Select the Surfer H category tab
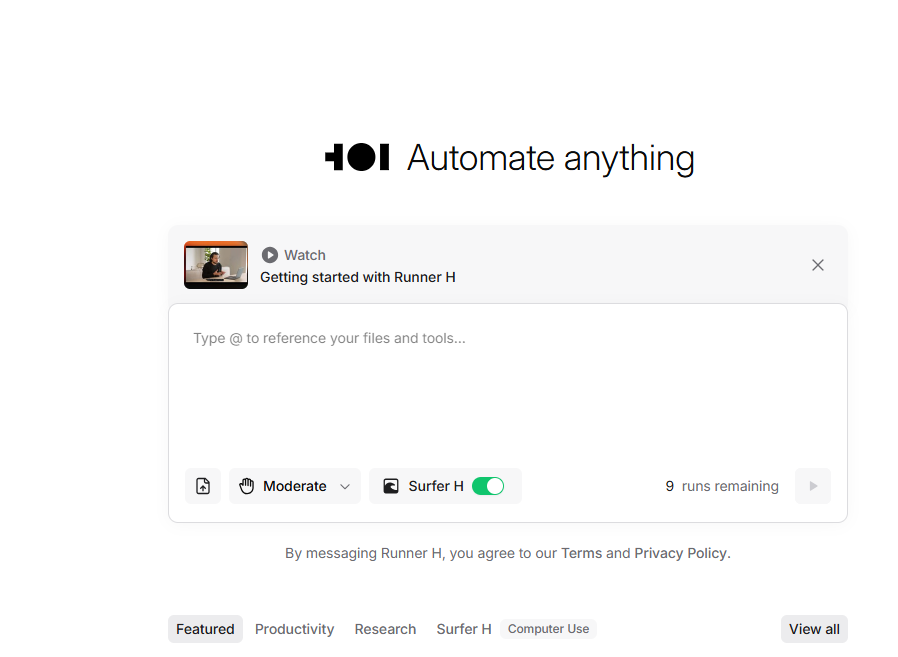 [464, 629]
